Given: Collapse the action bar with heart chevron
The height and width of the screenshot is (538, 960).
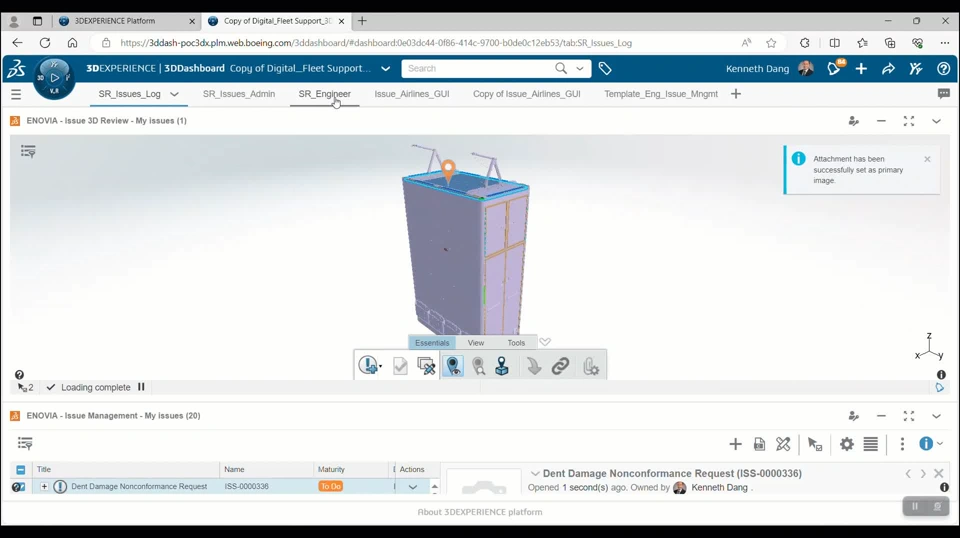Looking at the screenshot, I should click(x=545, y=342).
